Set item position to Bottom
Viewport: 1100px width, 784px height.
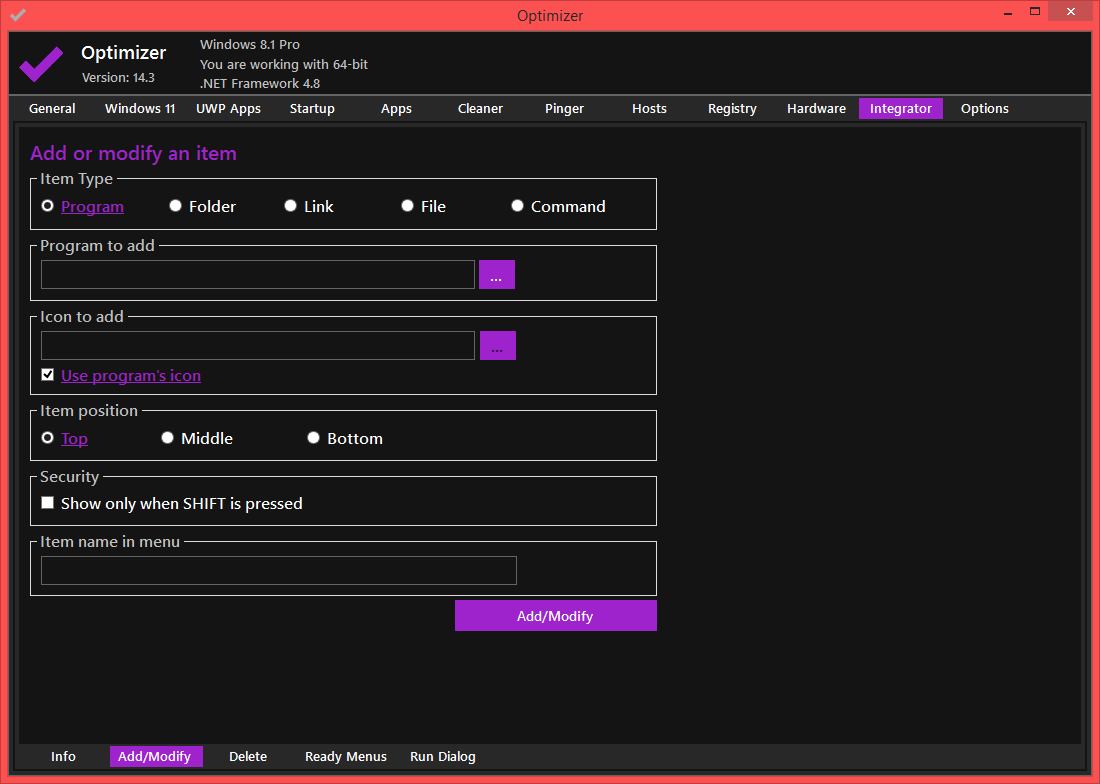click(314, 438)
